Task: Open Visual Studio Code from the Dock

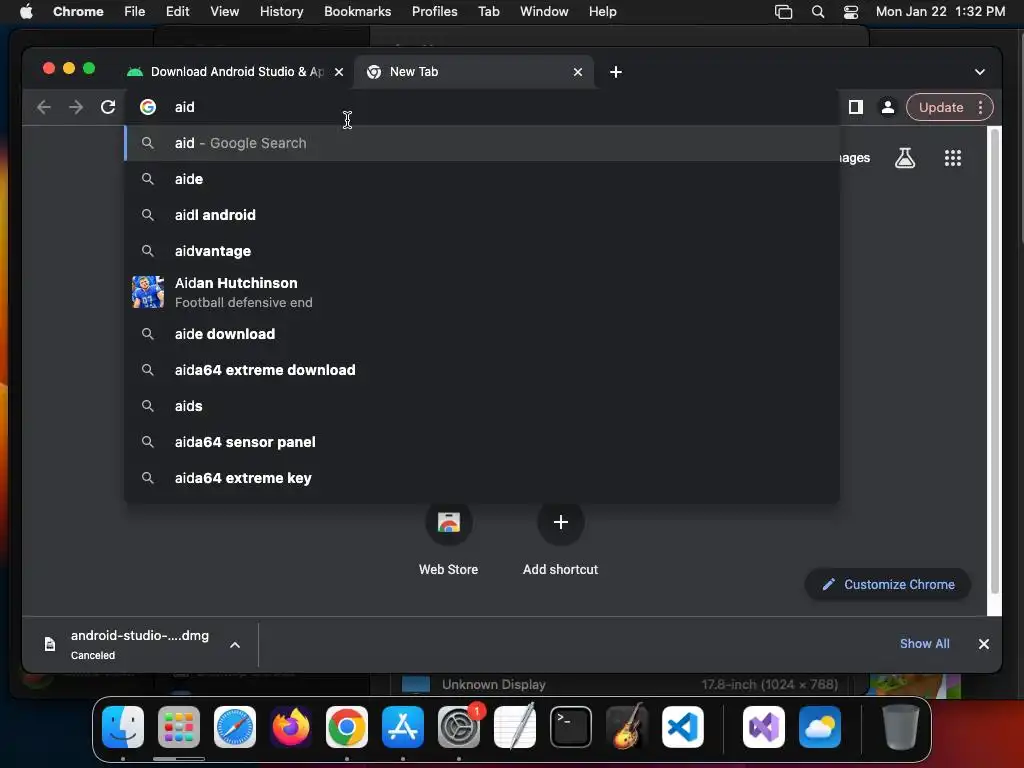Action: pos(682,727)
